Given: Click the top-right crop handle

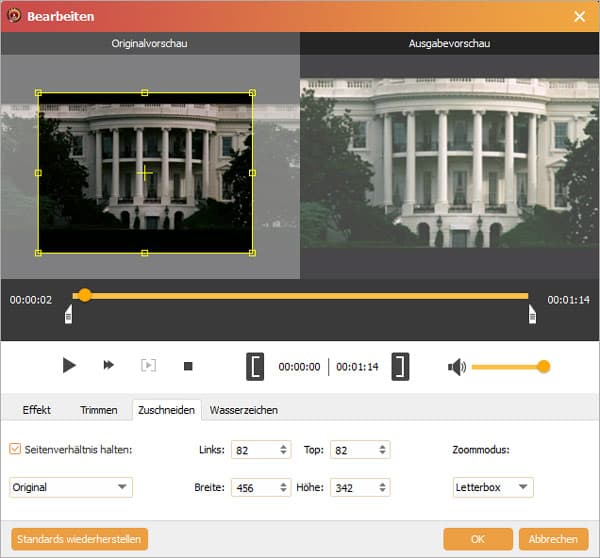Looking at the screenshot, I should coord(252,93).
